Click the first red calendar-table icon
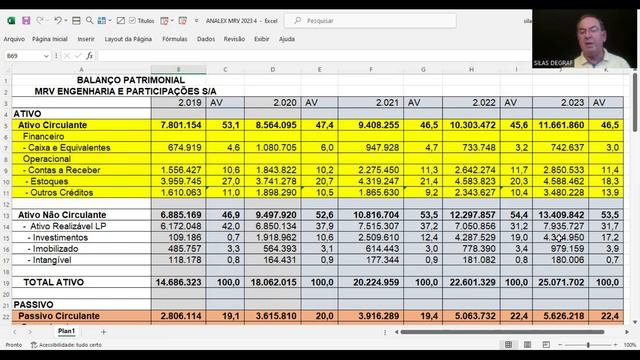The image size is (640, 360). coord(164,20)
